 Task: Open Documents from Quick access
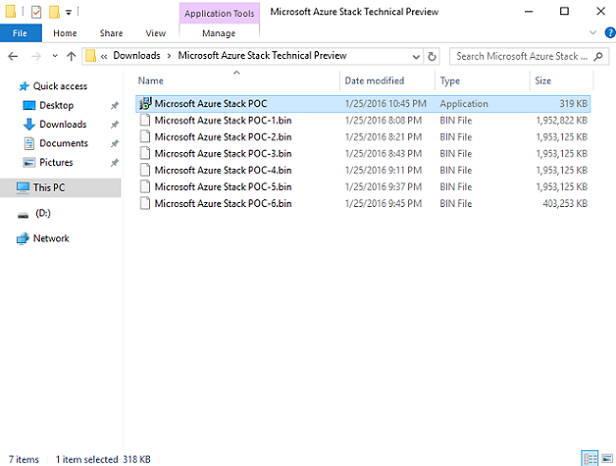pyautogui.click(x=64, y=143)
